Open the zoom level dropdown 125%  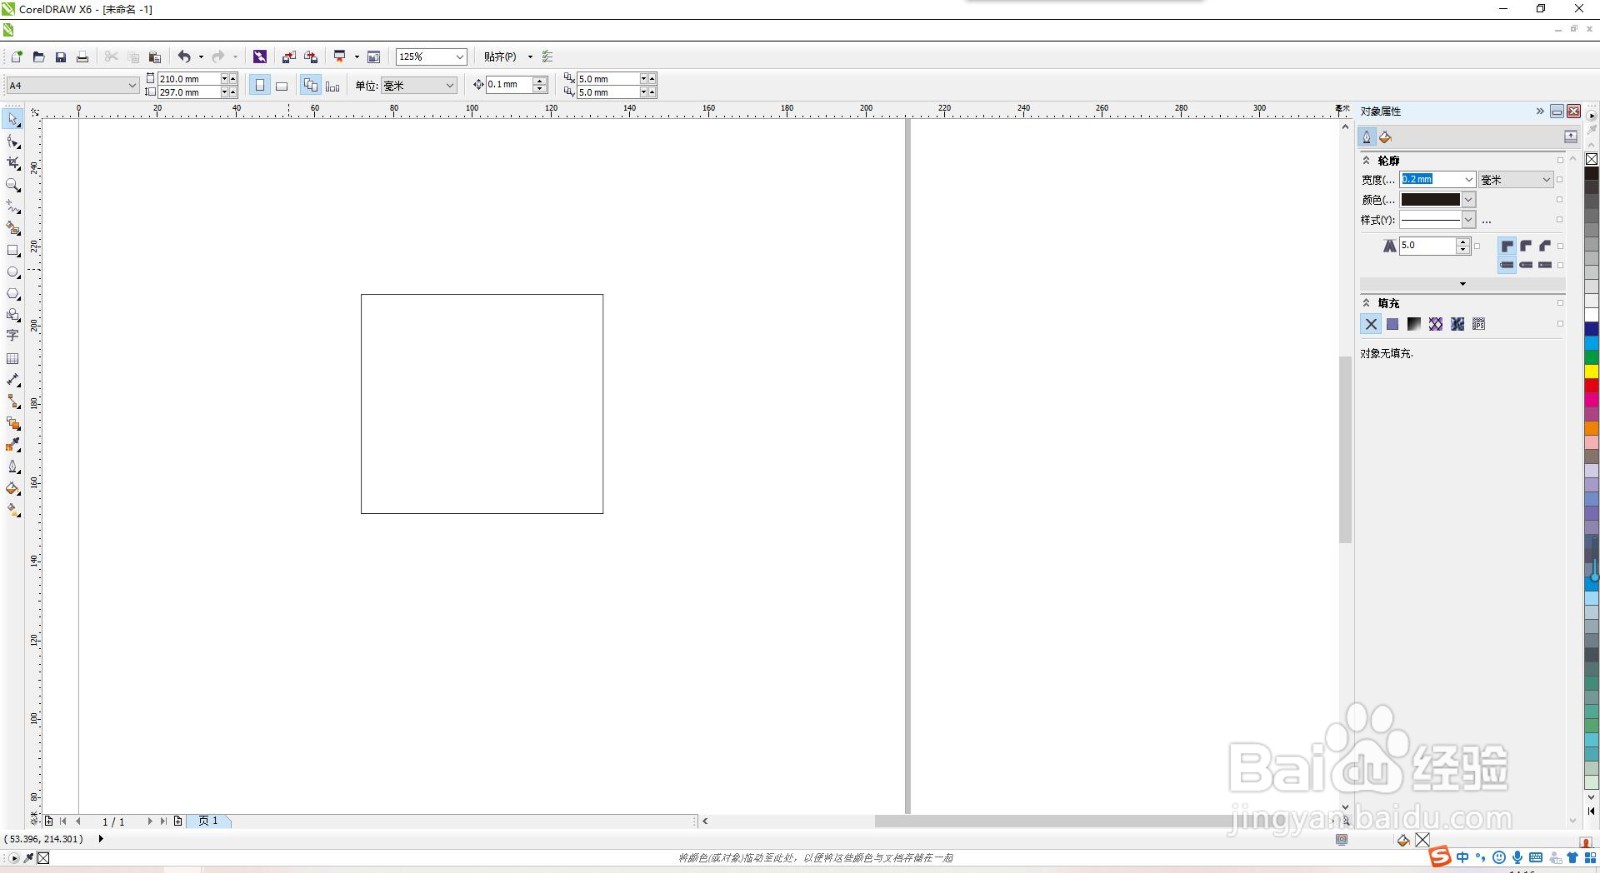pos(460,57)
